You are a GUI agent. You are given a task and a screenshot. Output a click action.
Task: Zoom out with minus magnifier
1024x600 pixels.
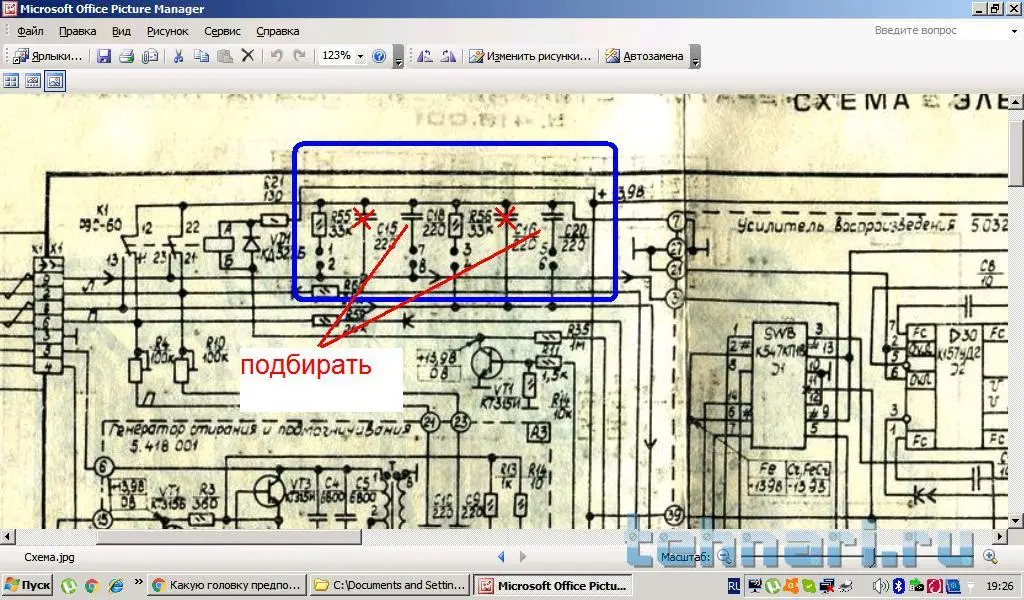[x=724, y=557]
